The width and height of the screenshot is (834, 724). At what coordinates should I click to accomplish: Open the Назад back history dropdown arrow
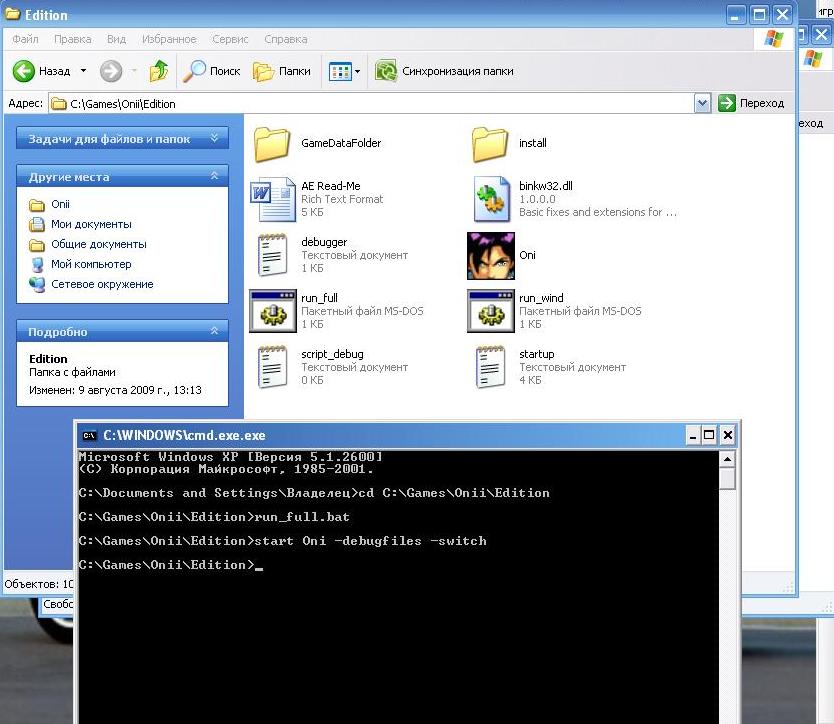[83, 71]
